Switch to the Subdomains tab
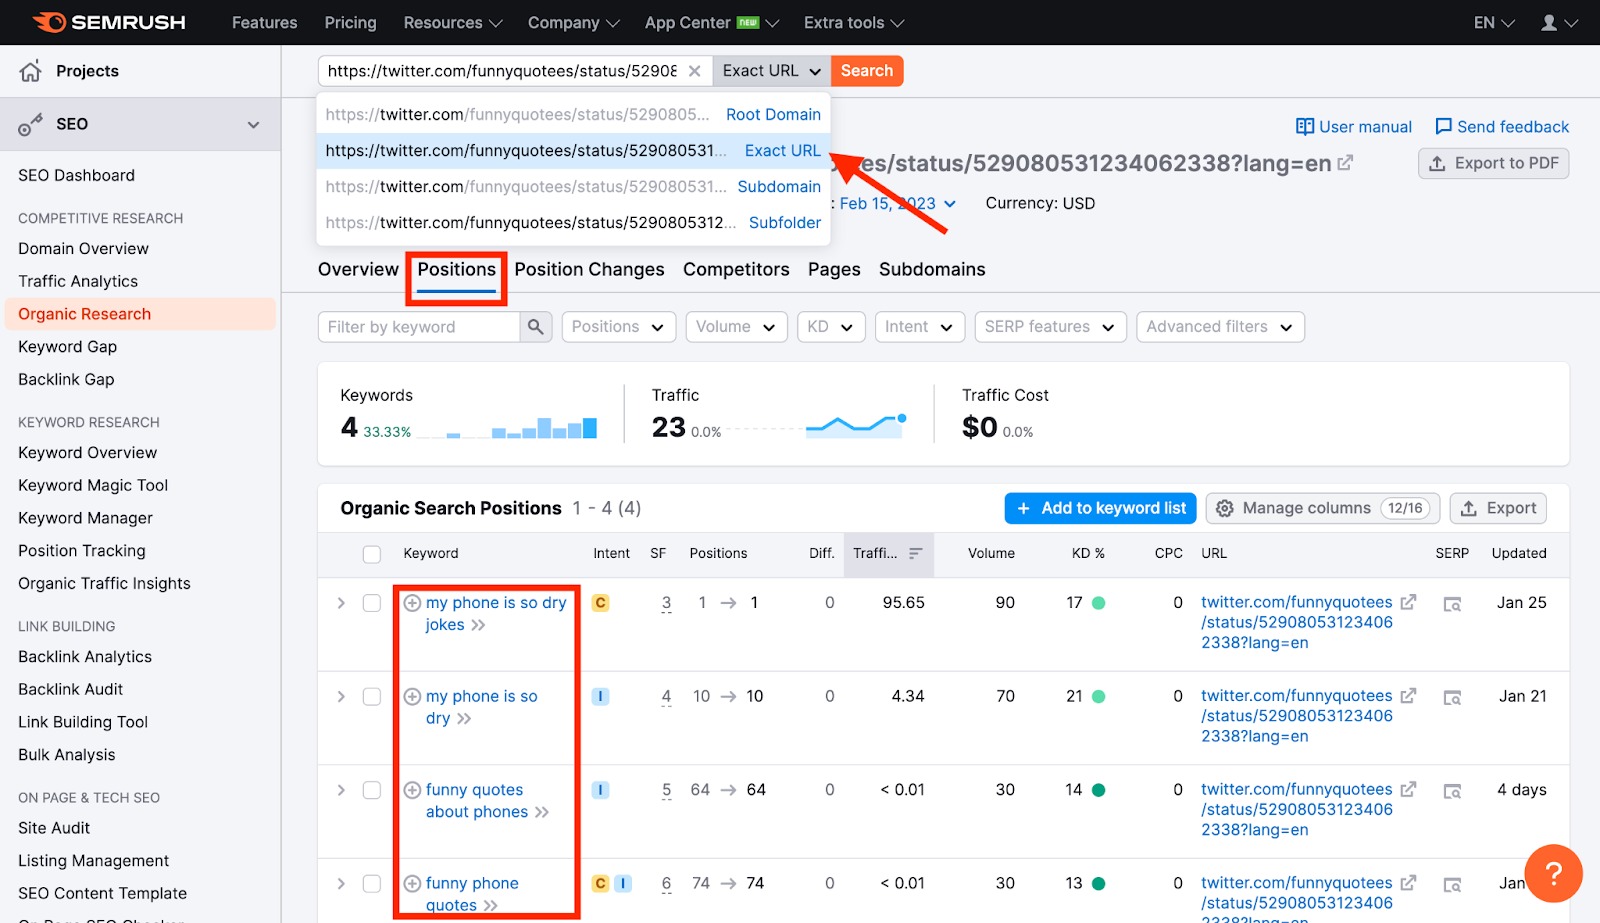 point(932,269)
